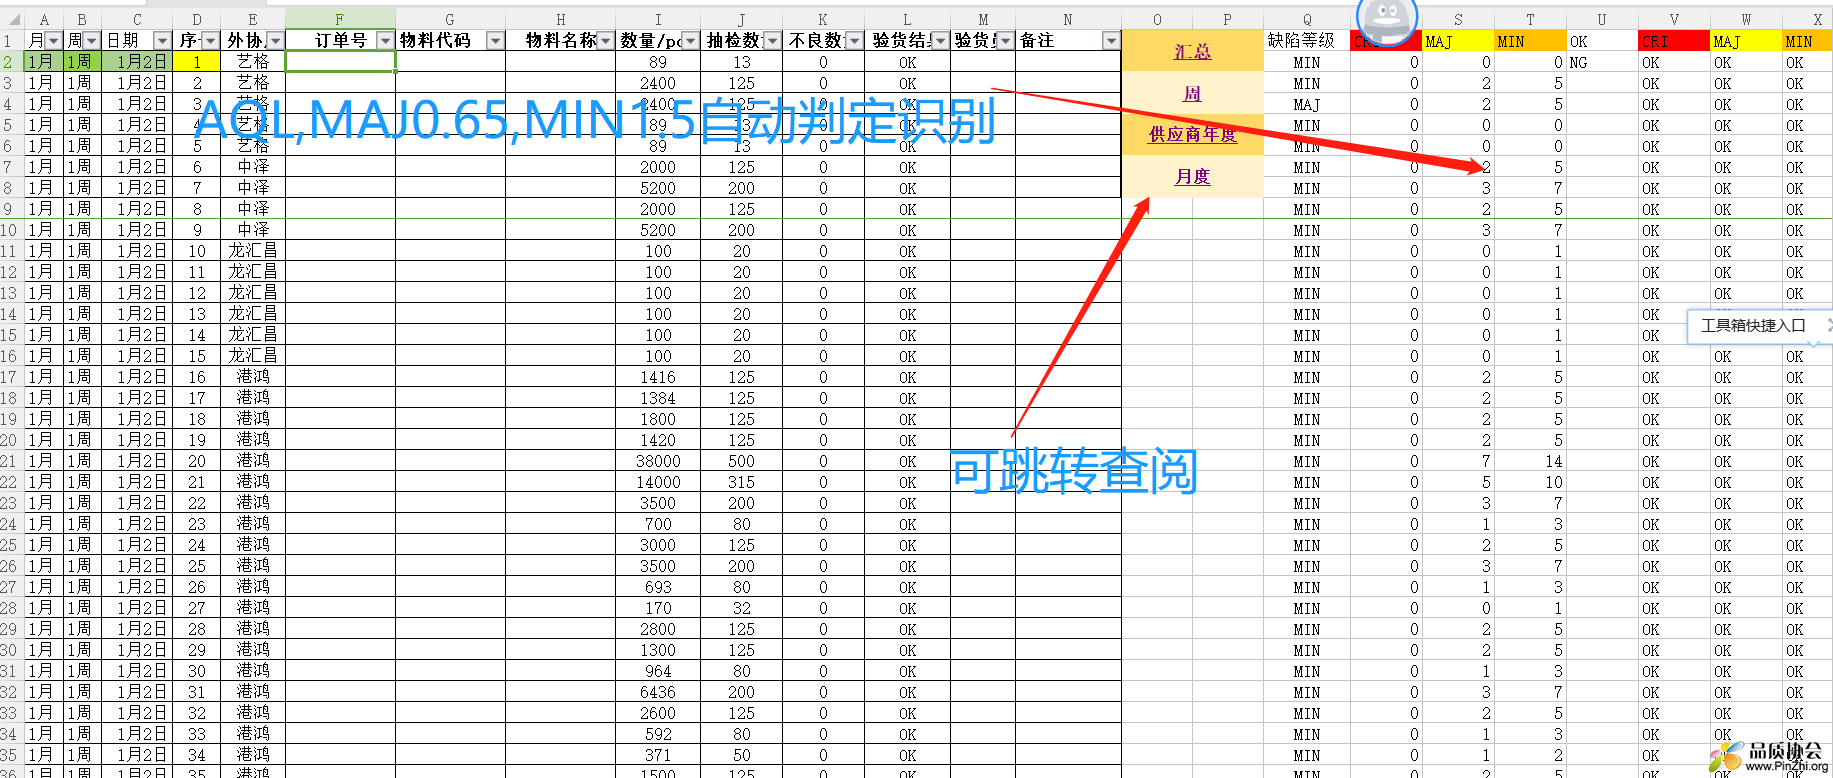Open the 数量/pc column filter dropdown
1833x778 pixels.
pyautogui.click(x=690, y=40)
